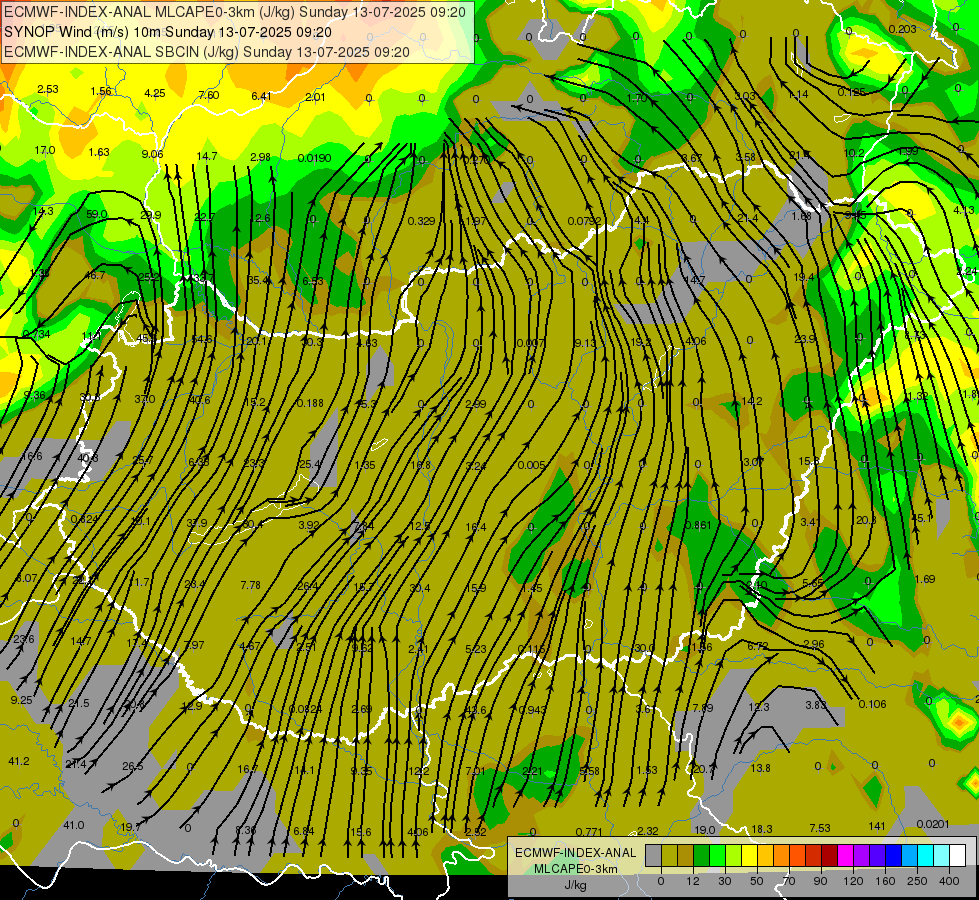The width and height of the screenshot is (979, 900).
Task: Click the legend tick label 400
Action: point(949,881)
